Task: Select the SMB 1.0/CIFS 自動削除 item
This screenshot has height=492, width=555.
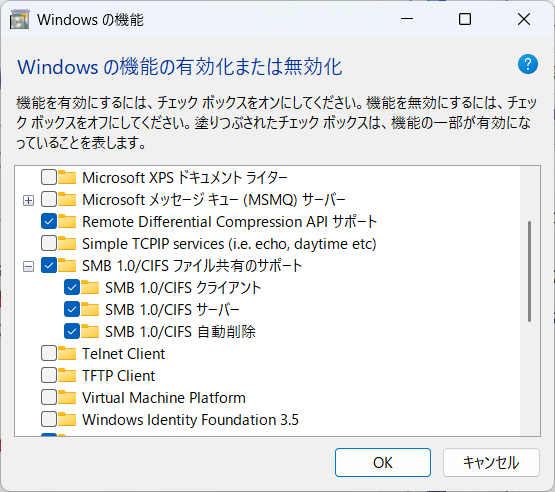Action: pos(180,332)
